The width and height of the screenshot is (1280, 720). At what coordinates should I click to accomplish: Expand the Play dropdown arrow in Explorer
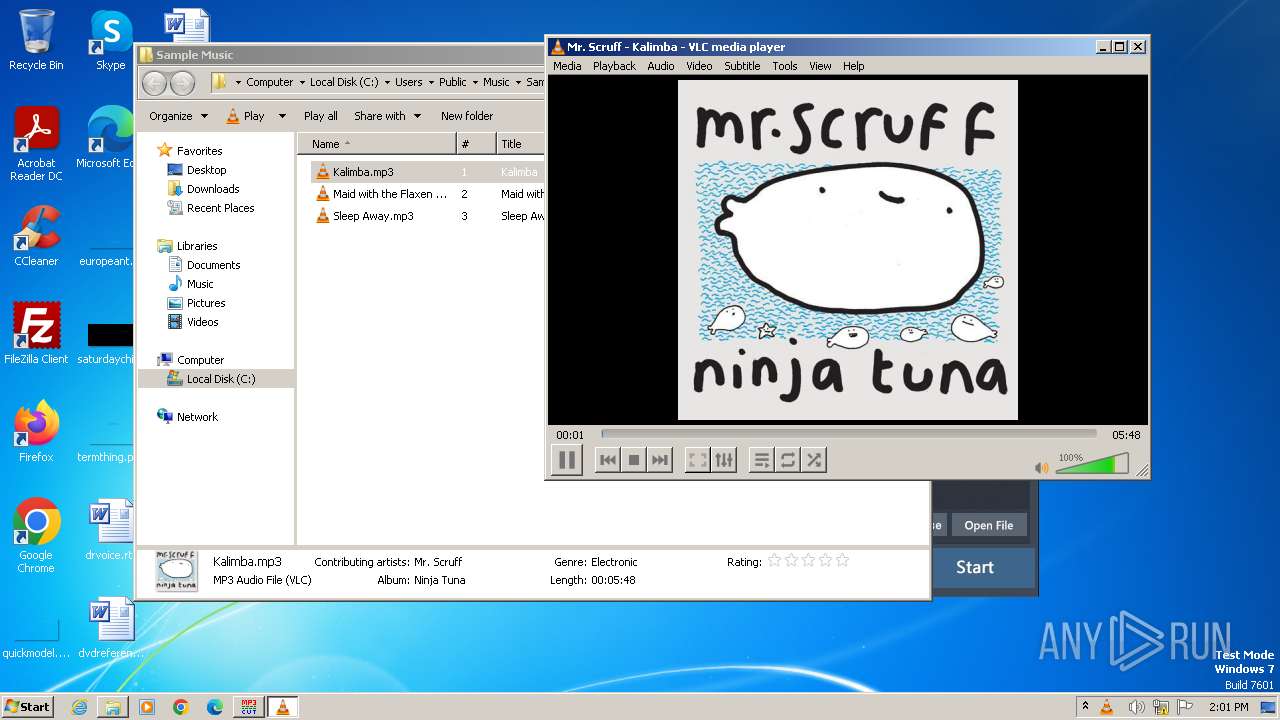282,116
